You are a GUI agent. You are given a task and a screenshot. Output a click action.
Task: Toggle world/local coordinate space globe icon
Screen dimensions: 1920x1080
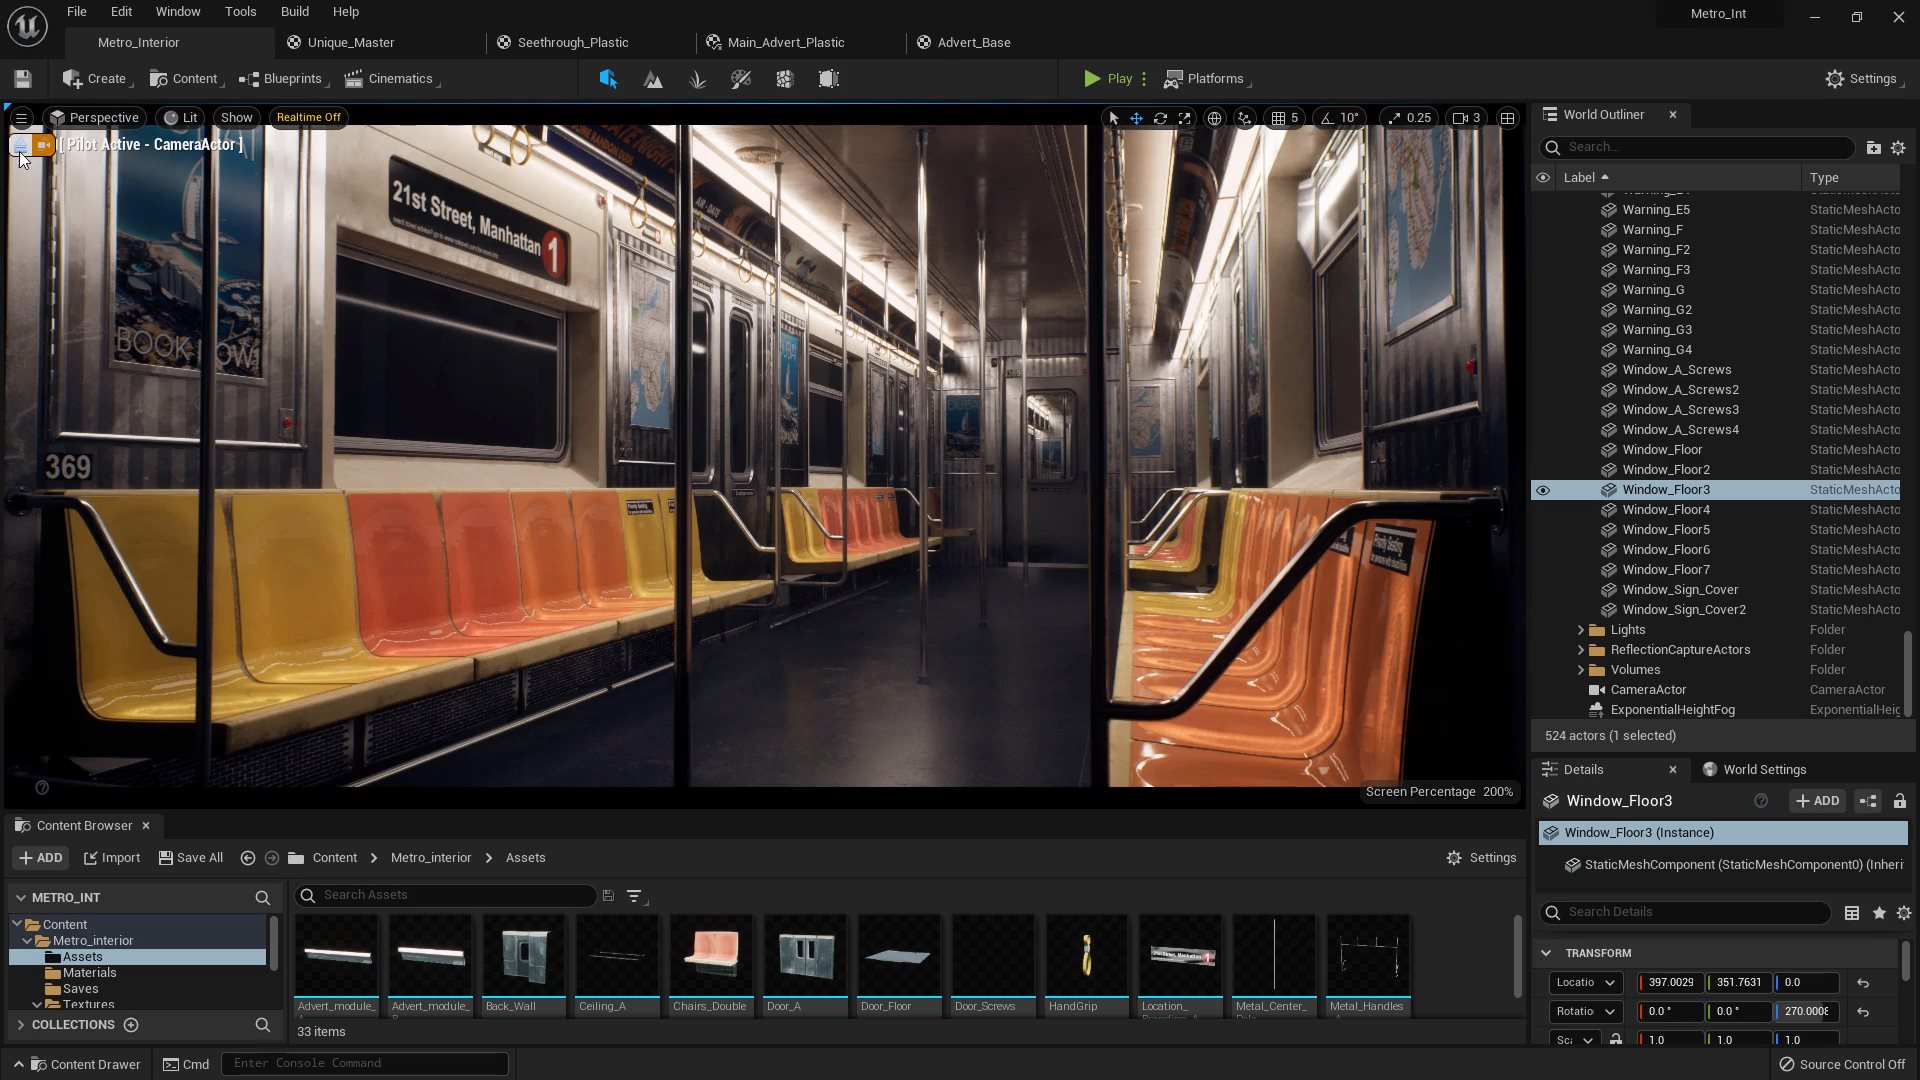click(x=1214, y=118)
